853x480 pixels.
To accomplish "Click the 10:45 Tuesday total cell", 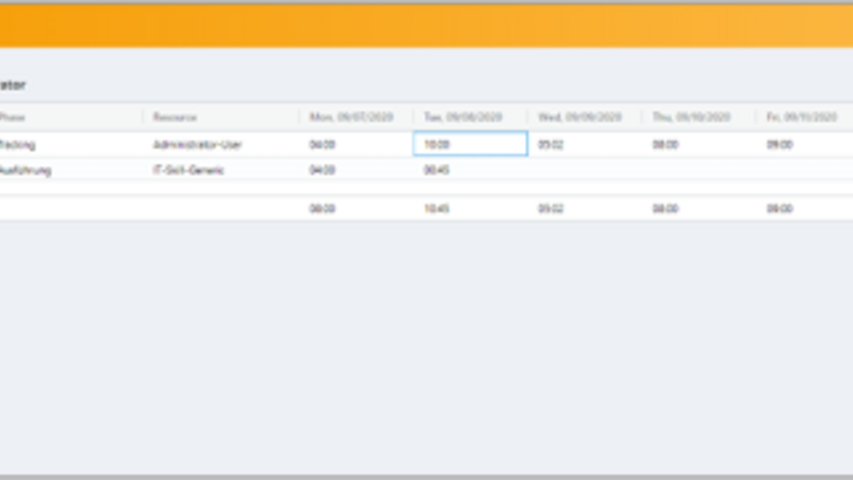I will (436, 209).
